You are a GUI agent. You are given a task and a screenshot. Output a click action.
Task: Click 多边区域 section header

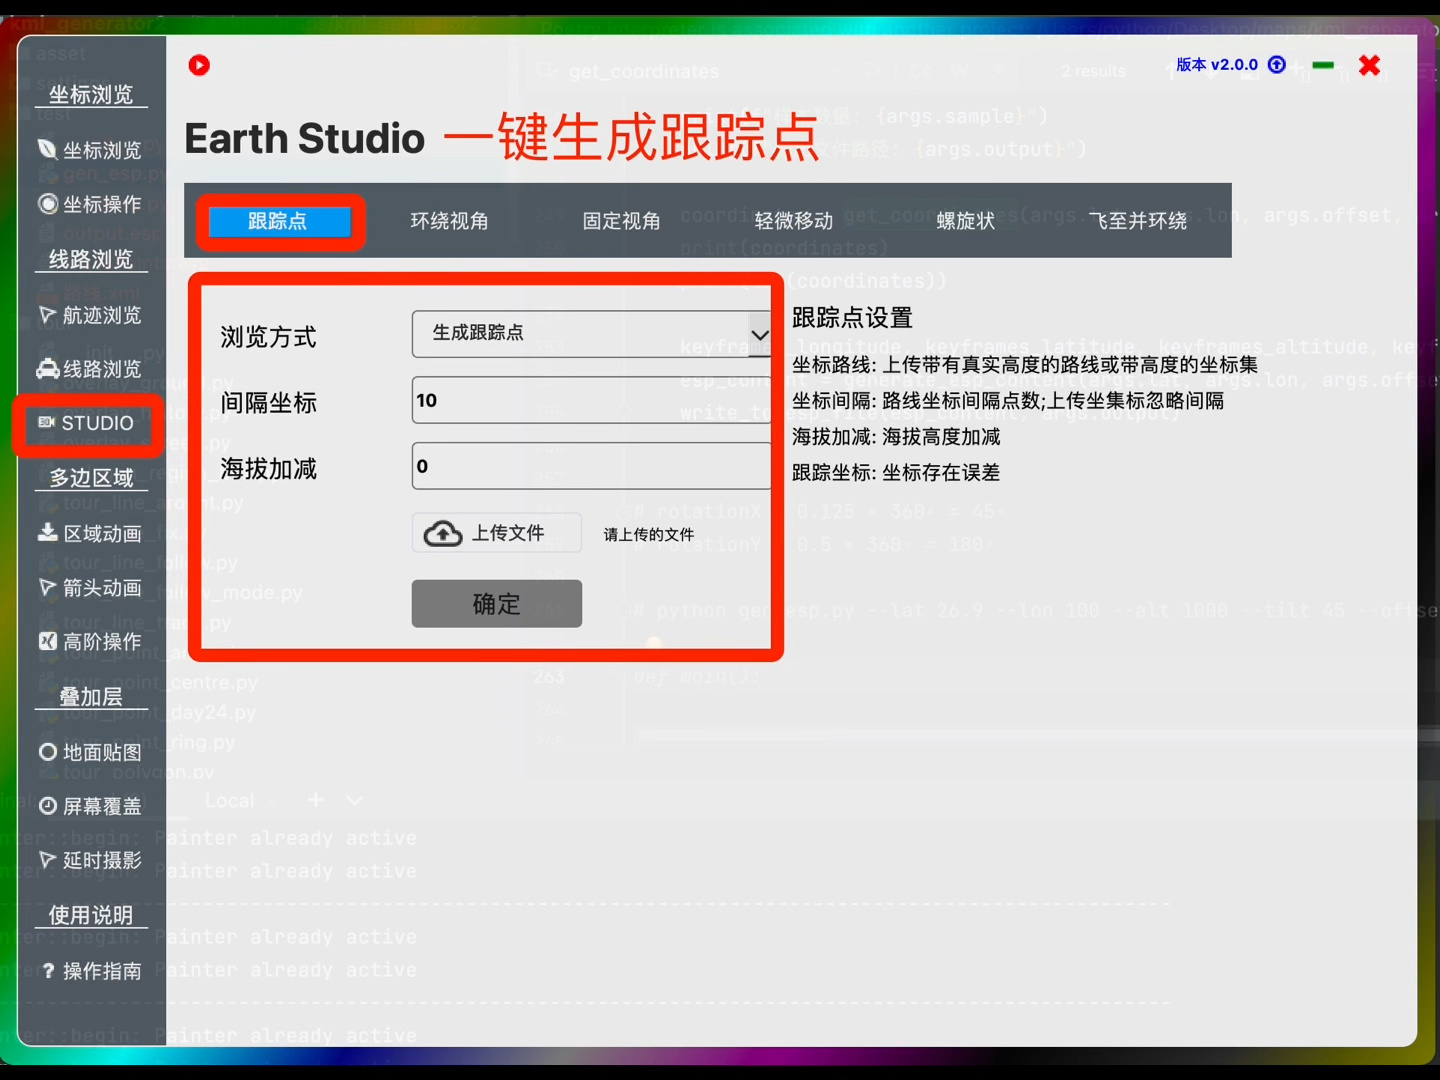[x=91, y=478]
